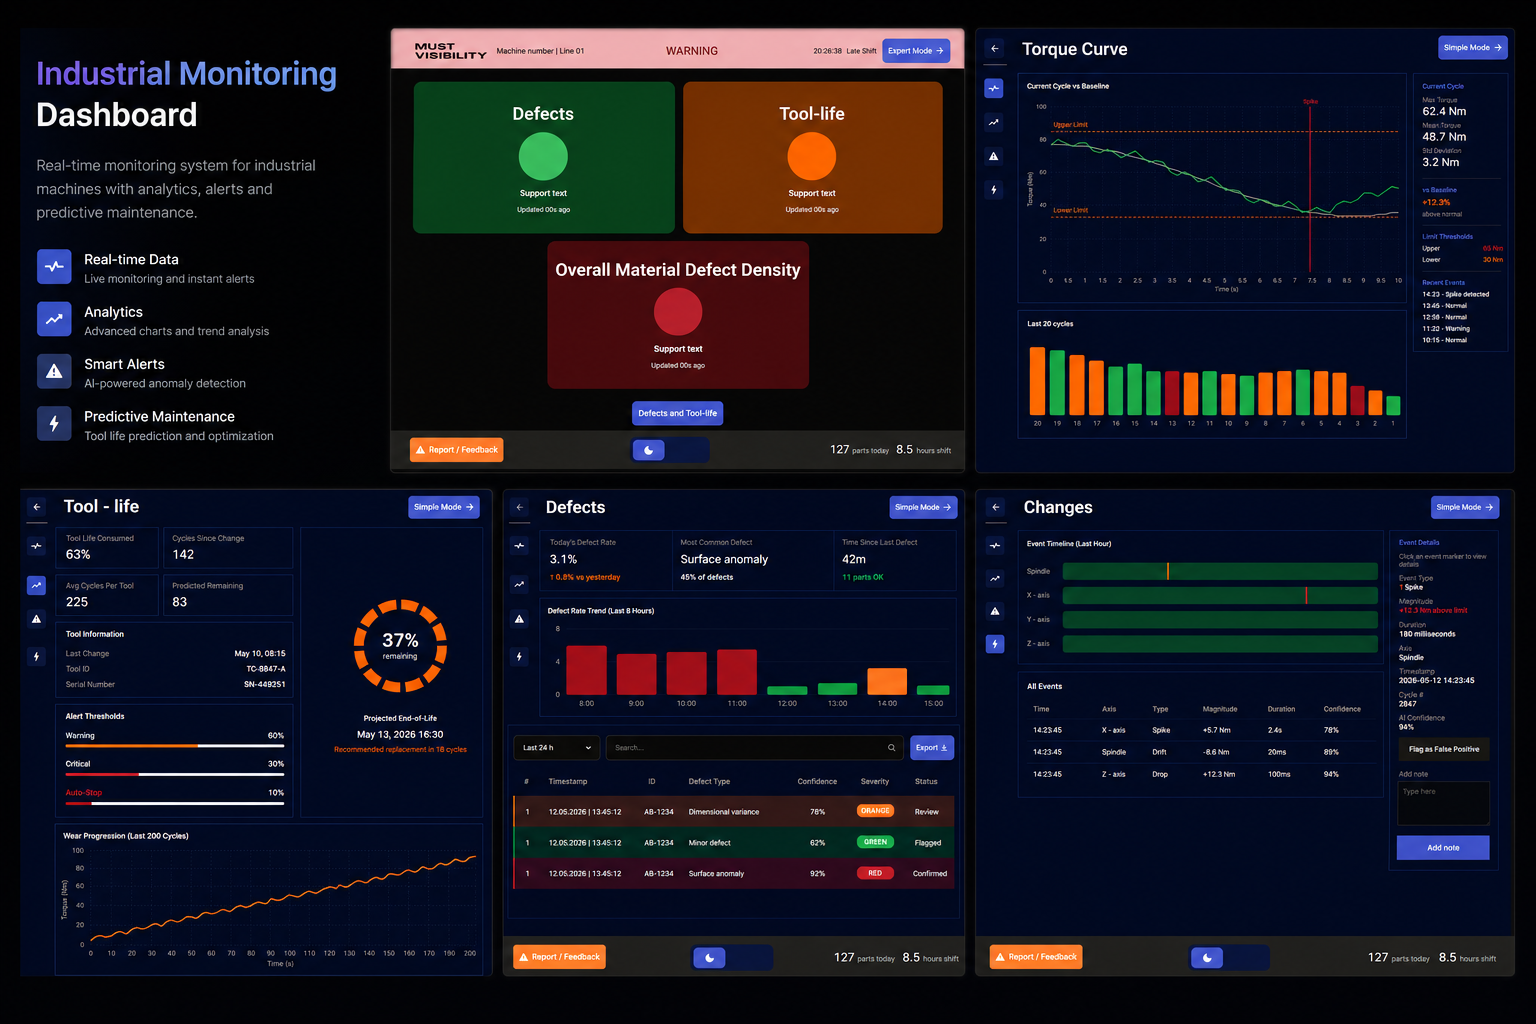Click Report / Feedback in main warning panel
The width and height of the screenshot is (1536, 1024).
(x=456, y=450)
